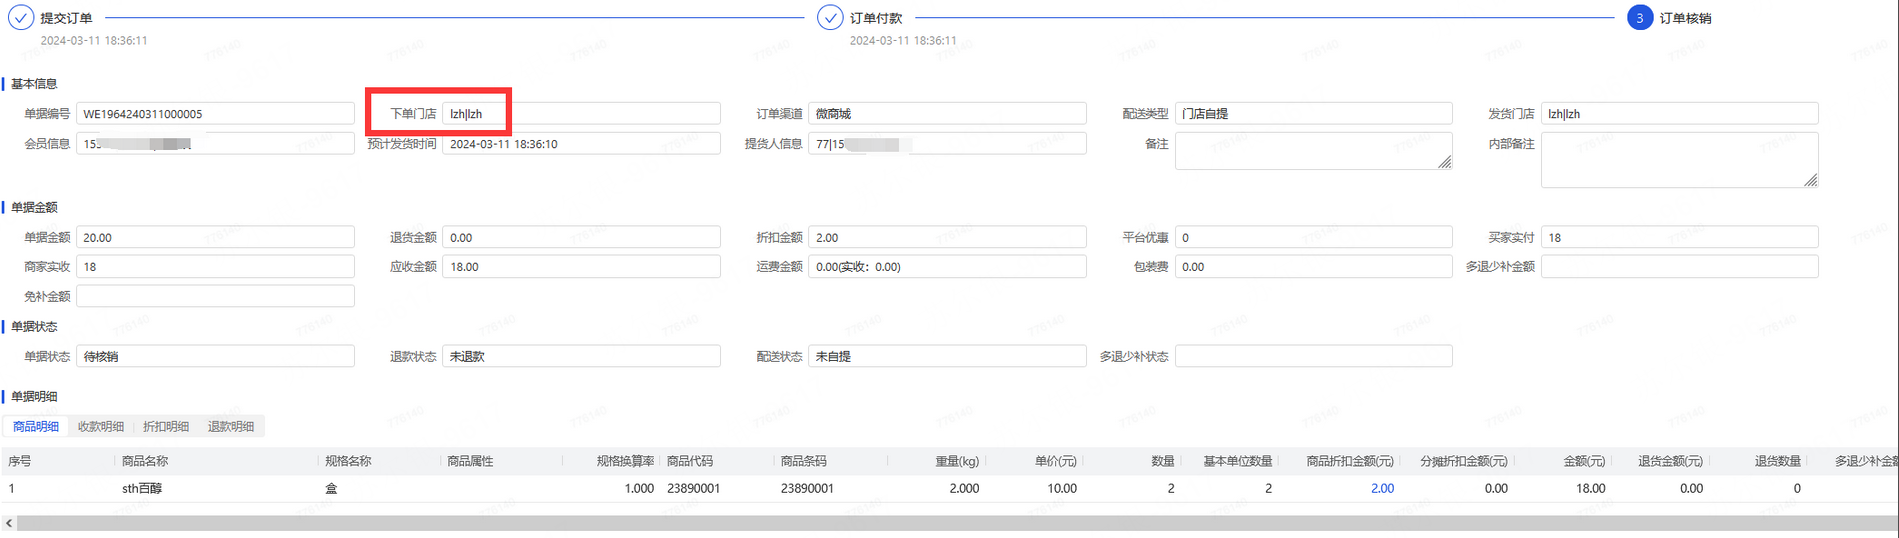The width and height of the screenshot is (1899, 538).
Task: Click the 会员信息 input field
Action: pos(215,144)
